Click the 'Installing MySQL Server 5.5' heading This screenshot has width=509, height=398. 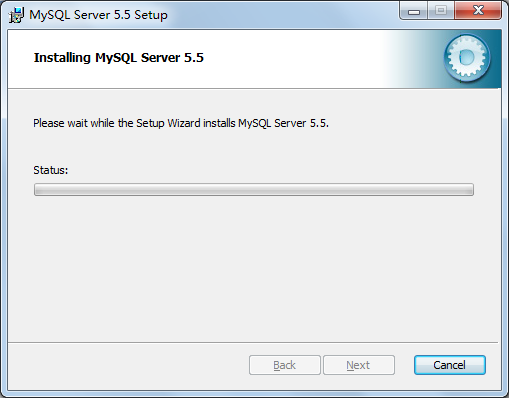pos(119,58)
